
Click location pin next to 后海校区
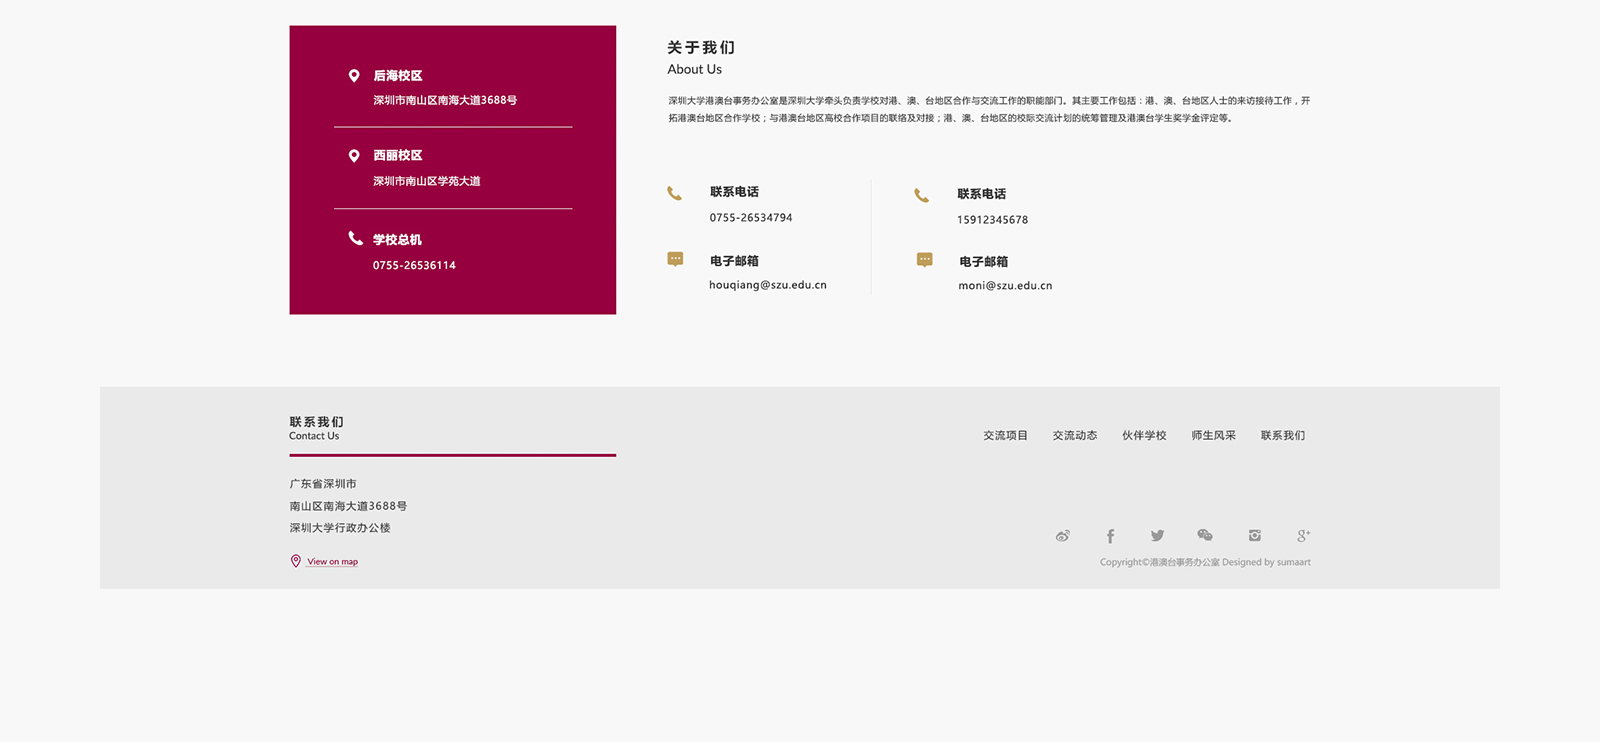pyautogui.click(x=354, y=75)
